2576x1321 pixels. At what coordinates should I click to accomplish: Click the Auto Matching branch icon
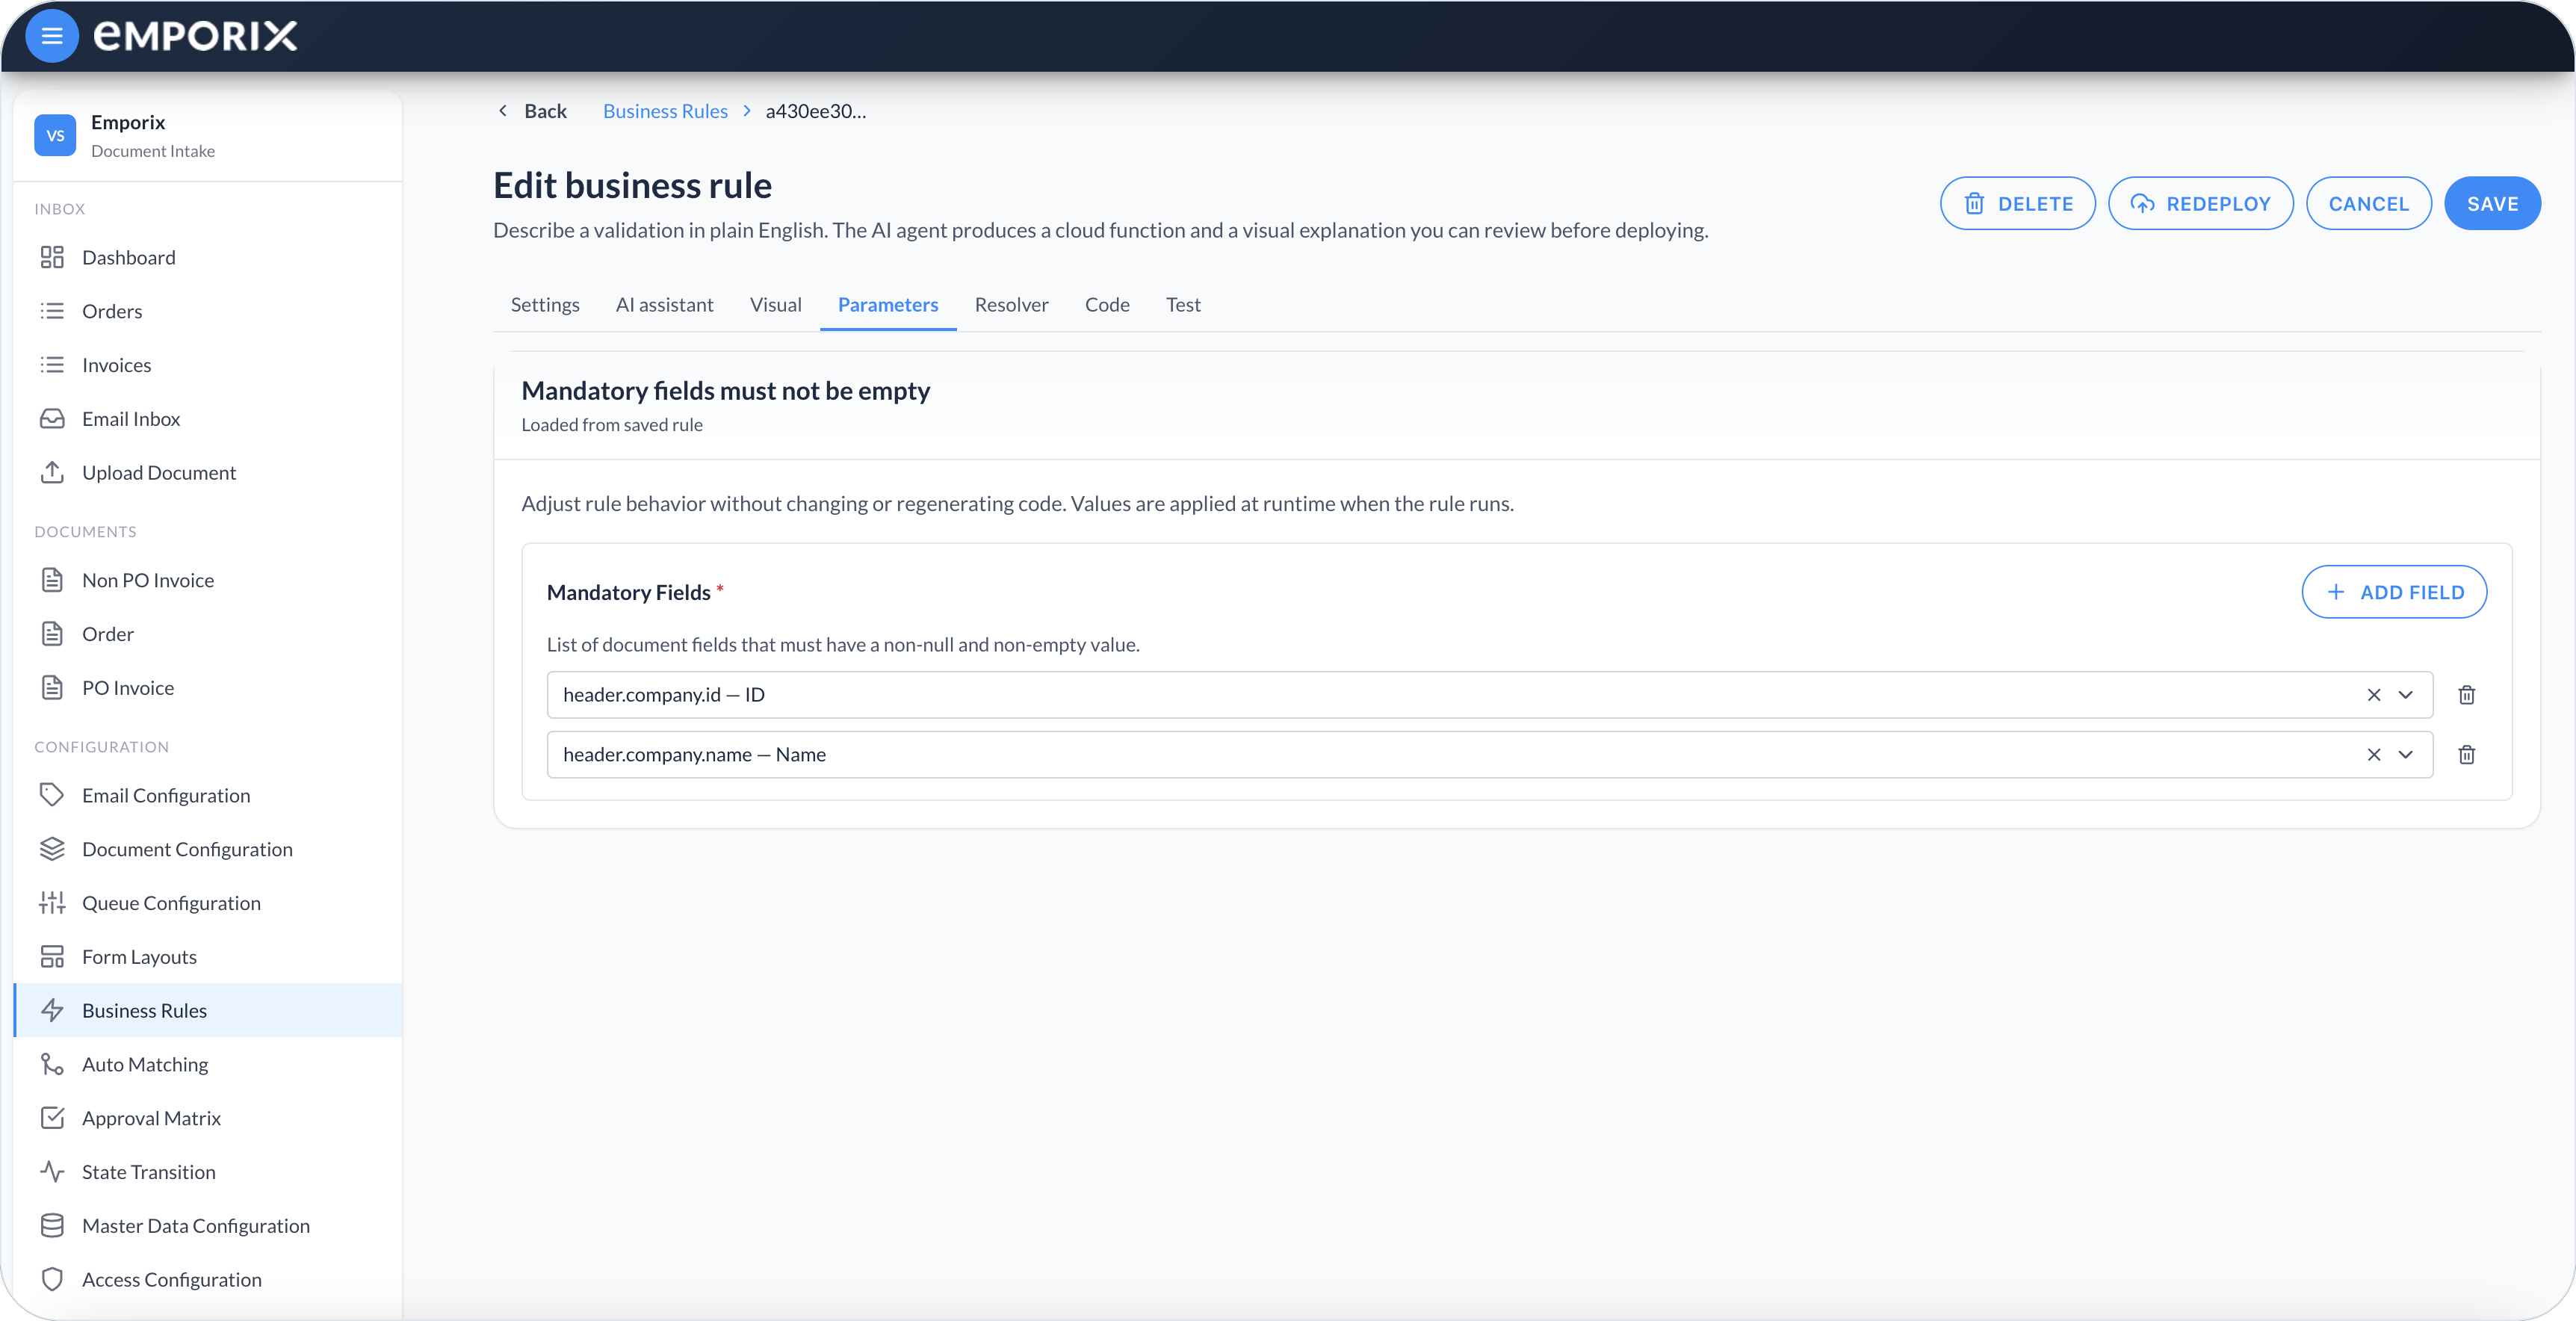52,1064
